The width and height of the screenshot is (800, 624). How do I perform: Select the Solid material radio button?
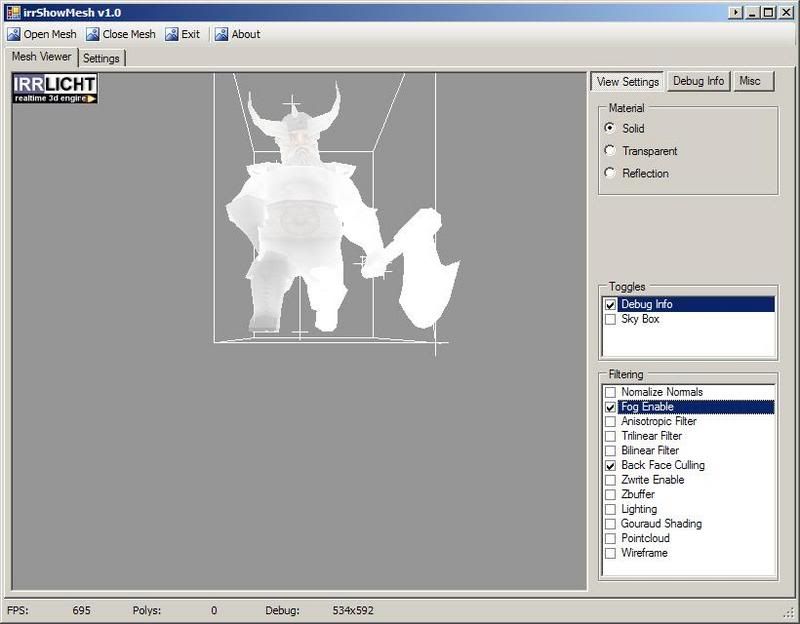coord(610,128)
